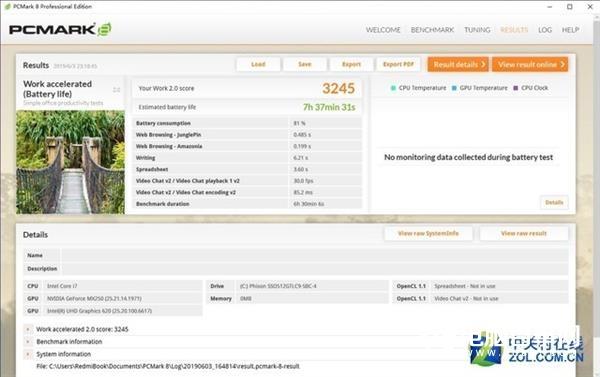Open the BENCHMARK tab
600x377 pixels.
(432, 30)
